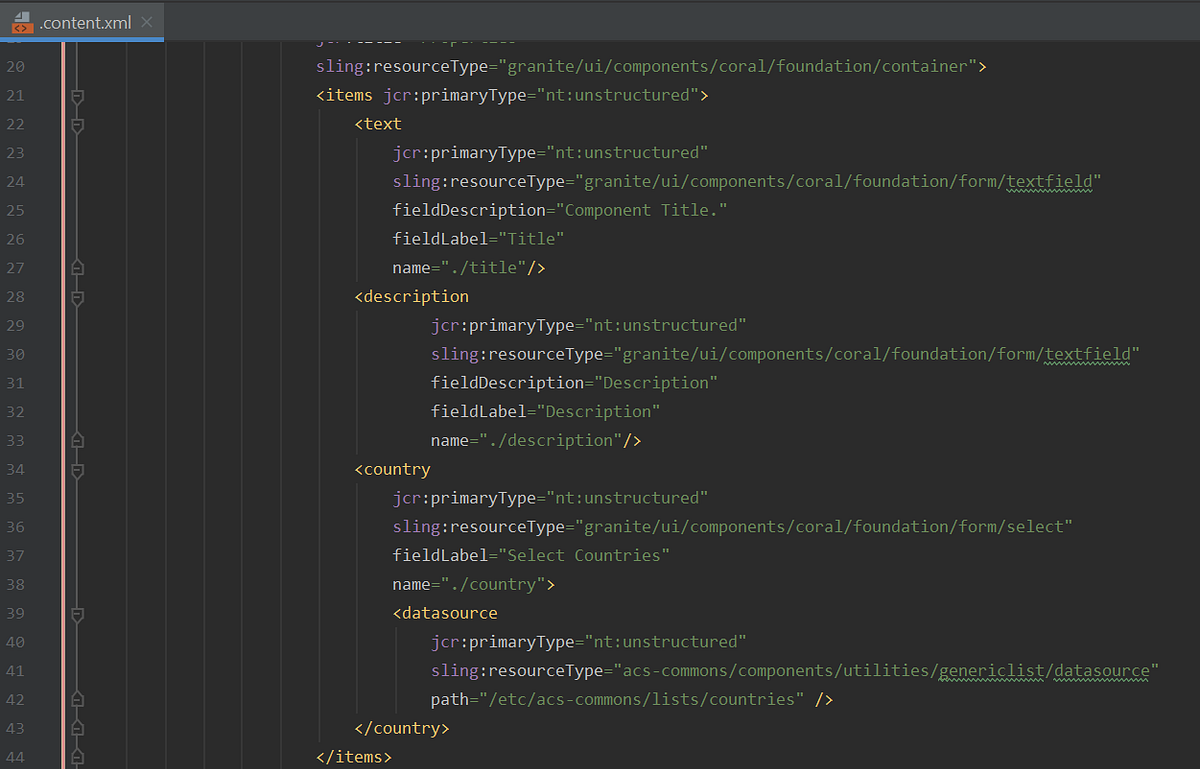
Task: Click jcr:primaryType attribute on line 35
Action: click(x=551, y=498)
